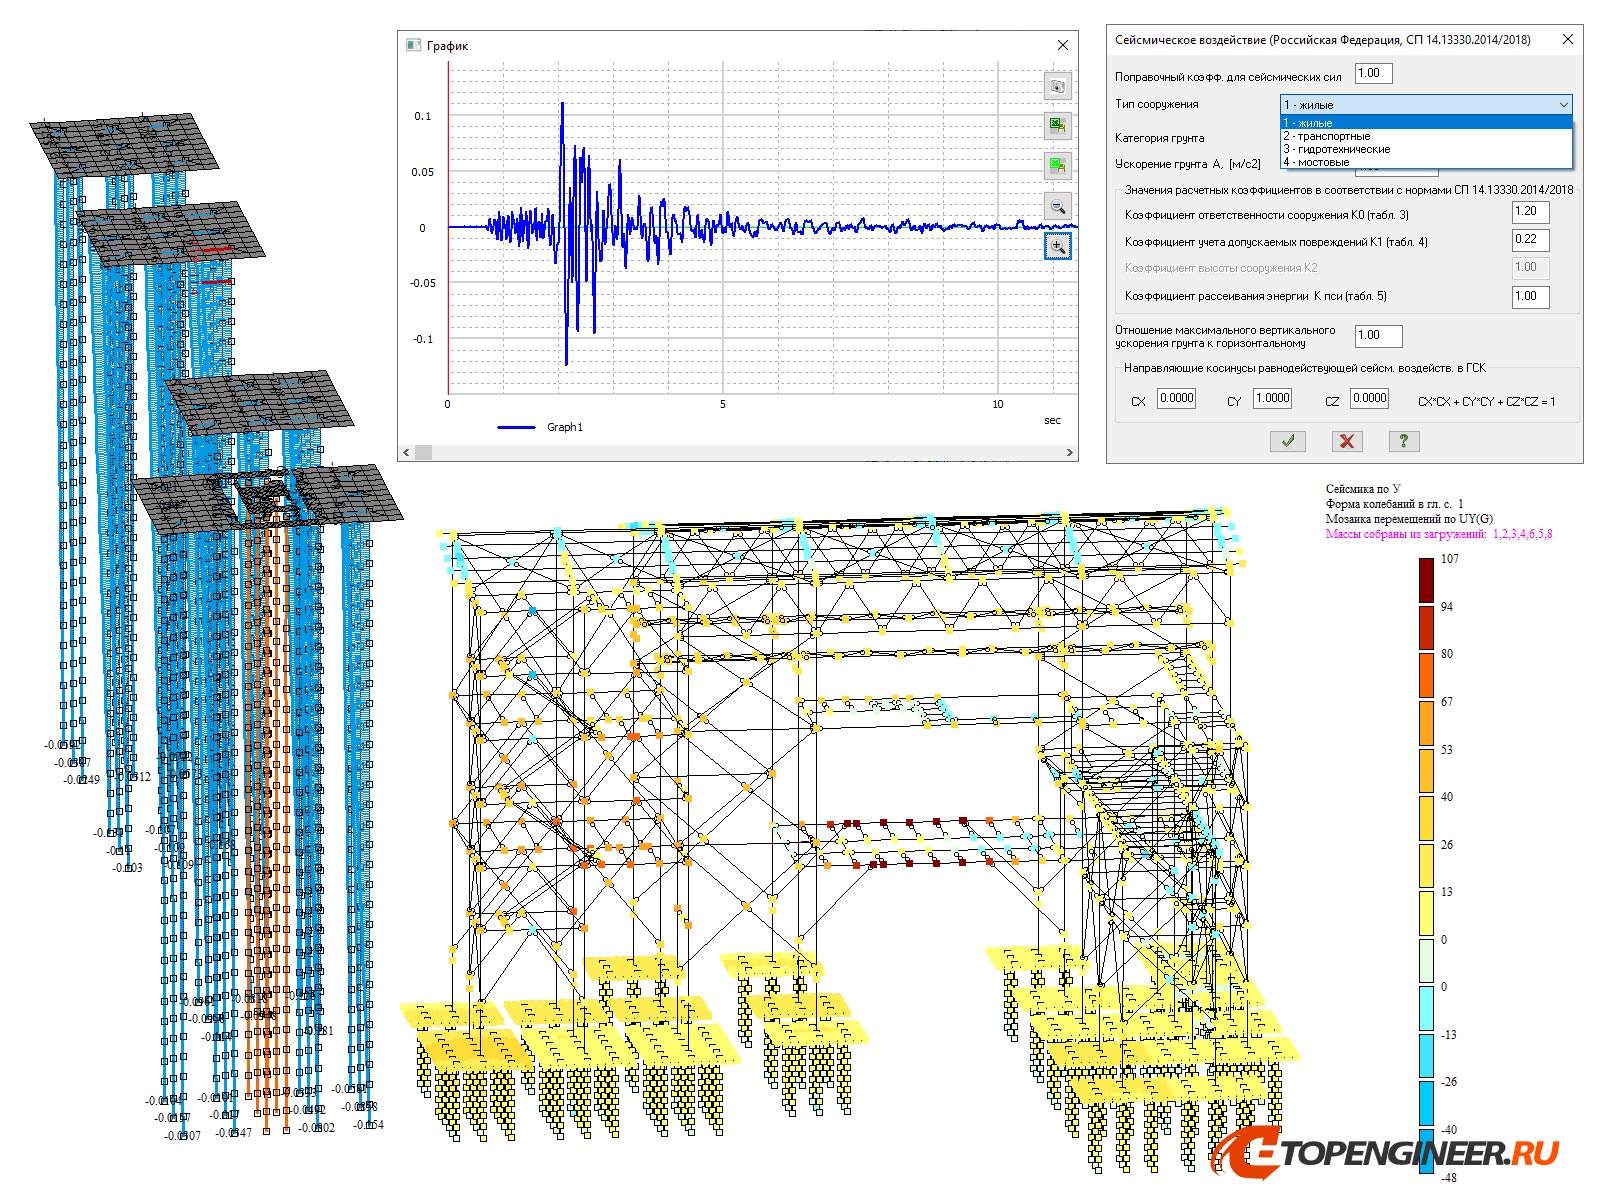This screenshot has height=1200, width=1600.
Task: Click the CX direction cosine field
Action: click(1176, 399)
